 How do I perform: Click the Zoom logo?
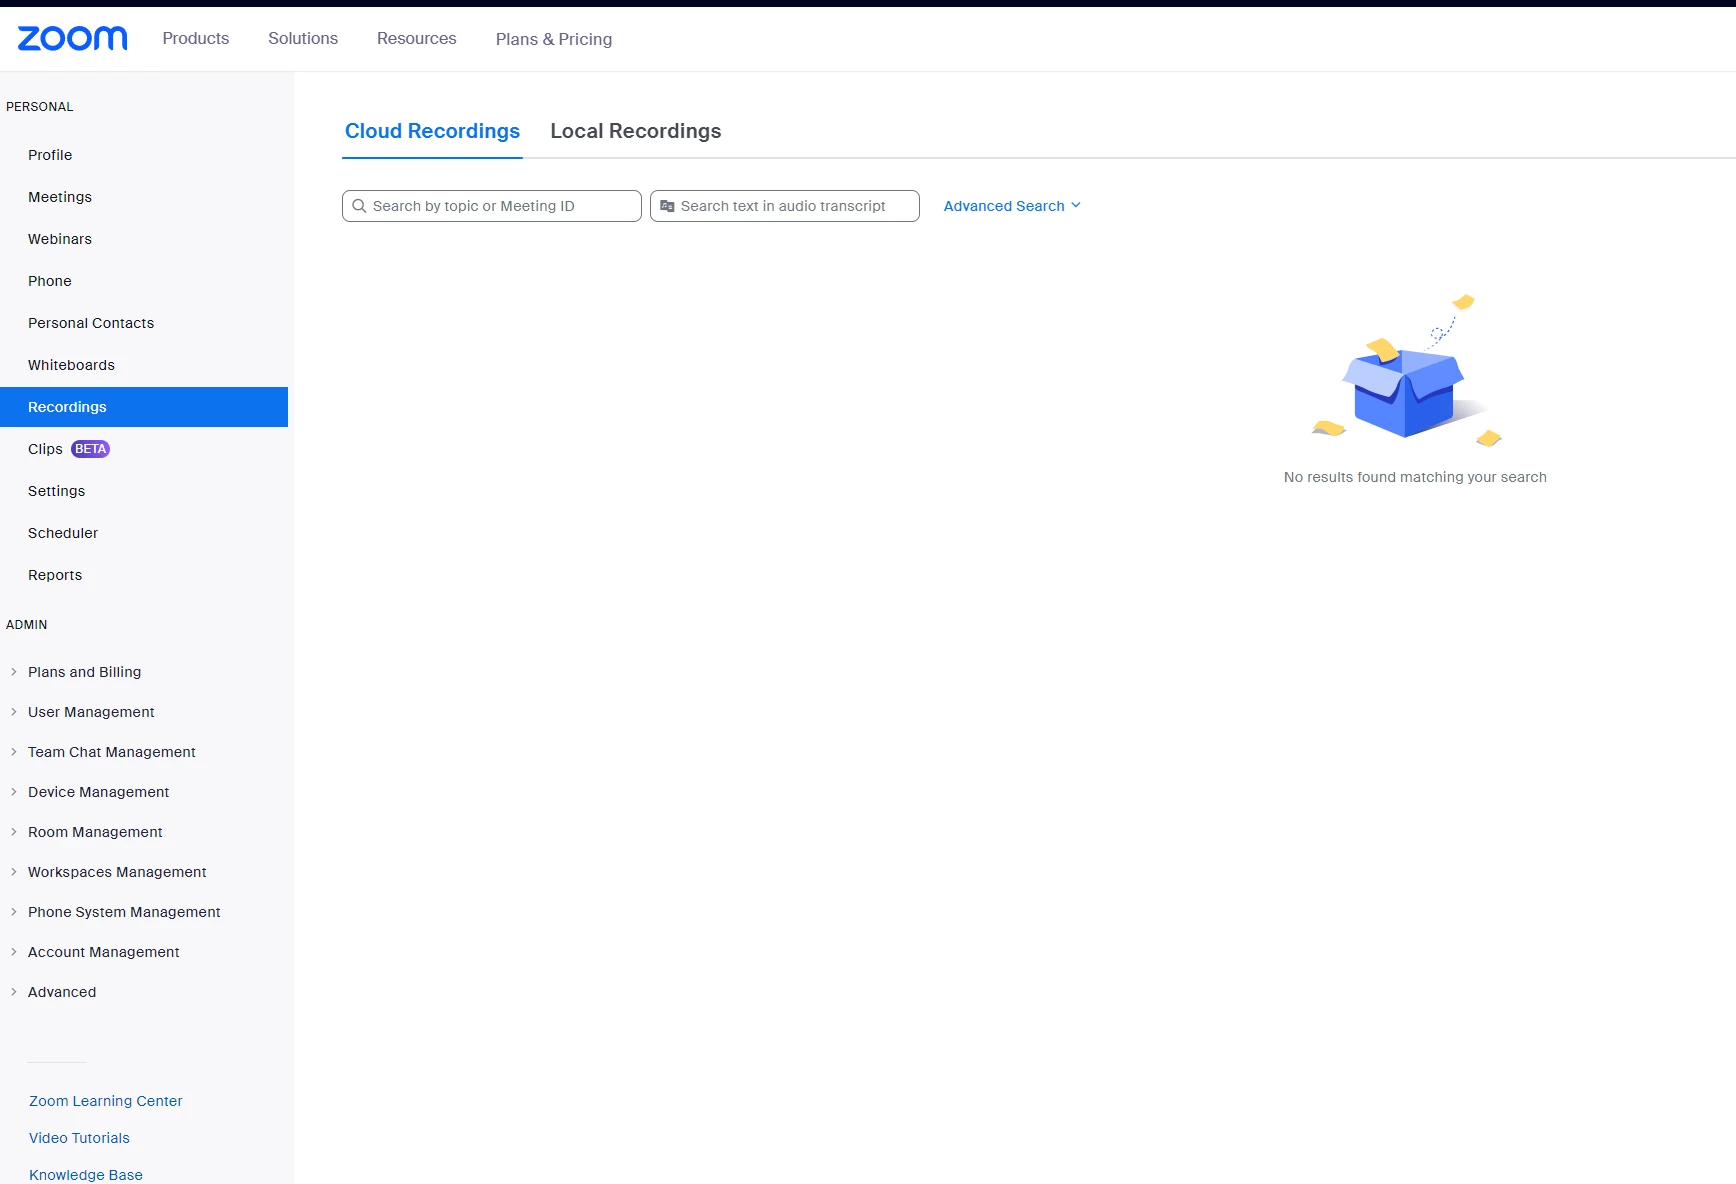[72, 38]
